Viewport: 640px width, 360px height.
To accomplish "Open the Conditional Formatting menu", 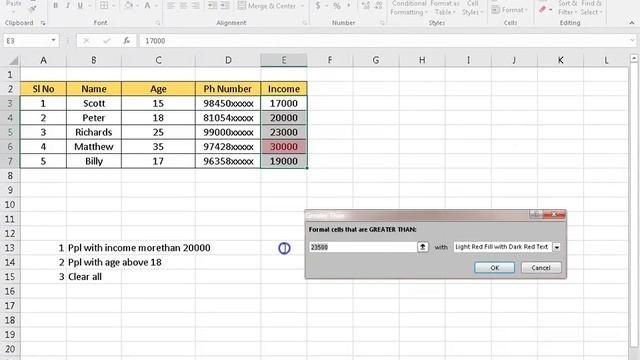I will click(409, 8).
